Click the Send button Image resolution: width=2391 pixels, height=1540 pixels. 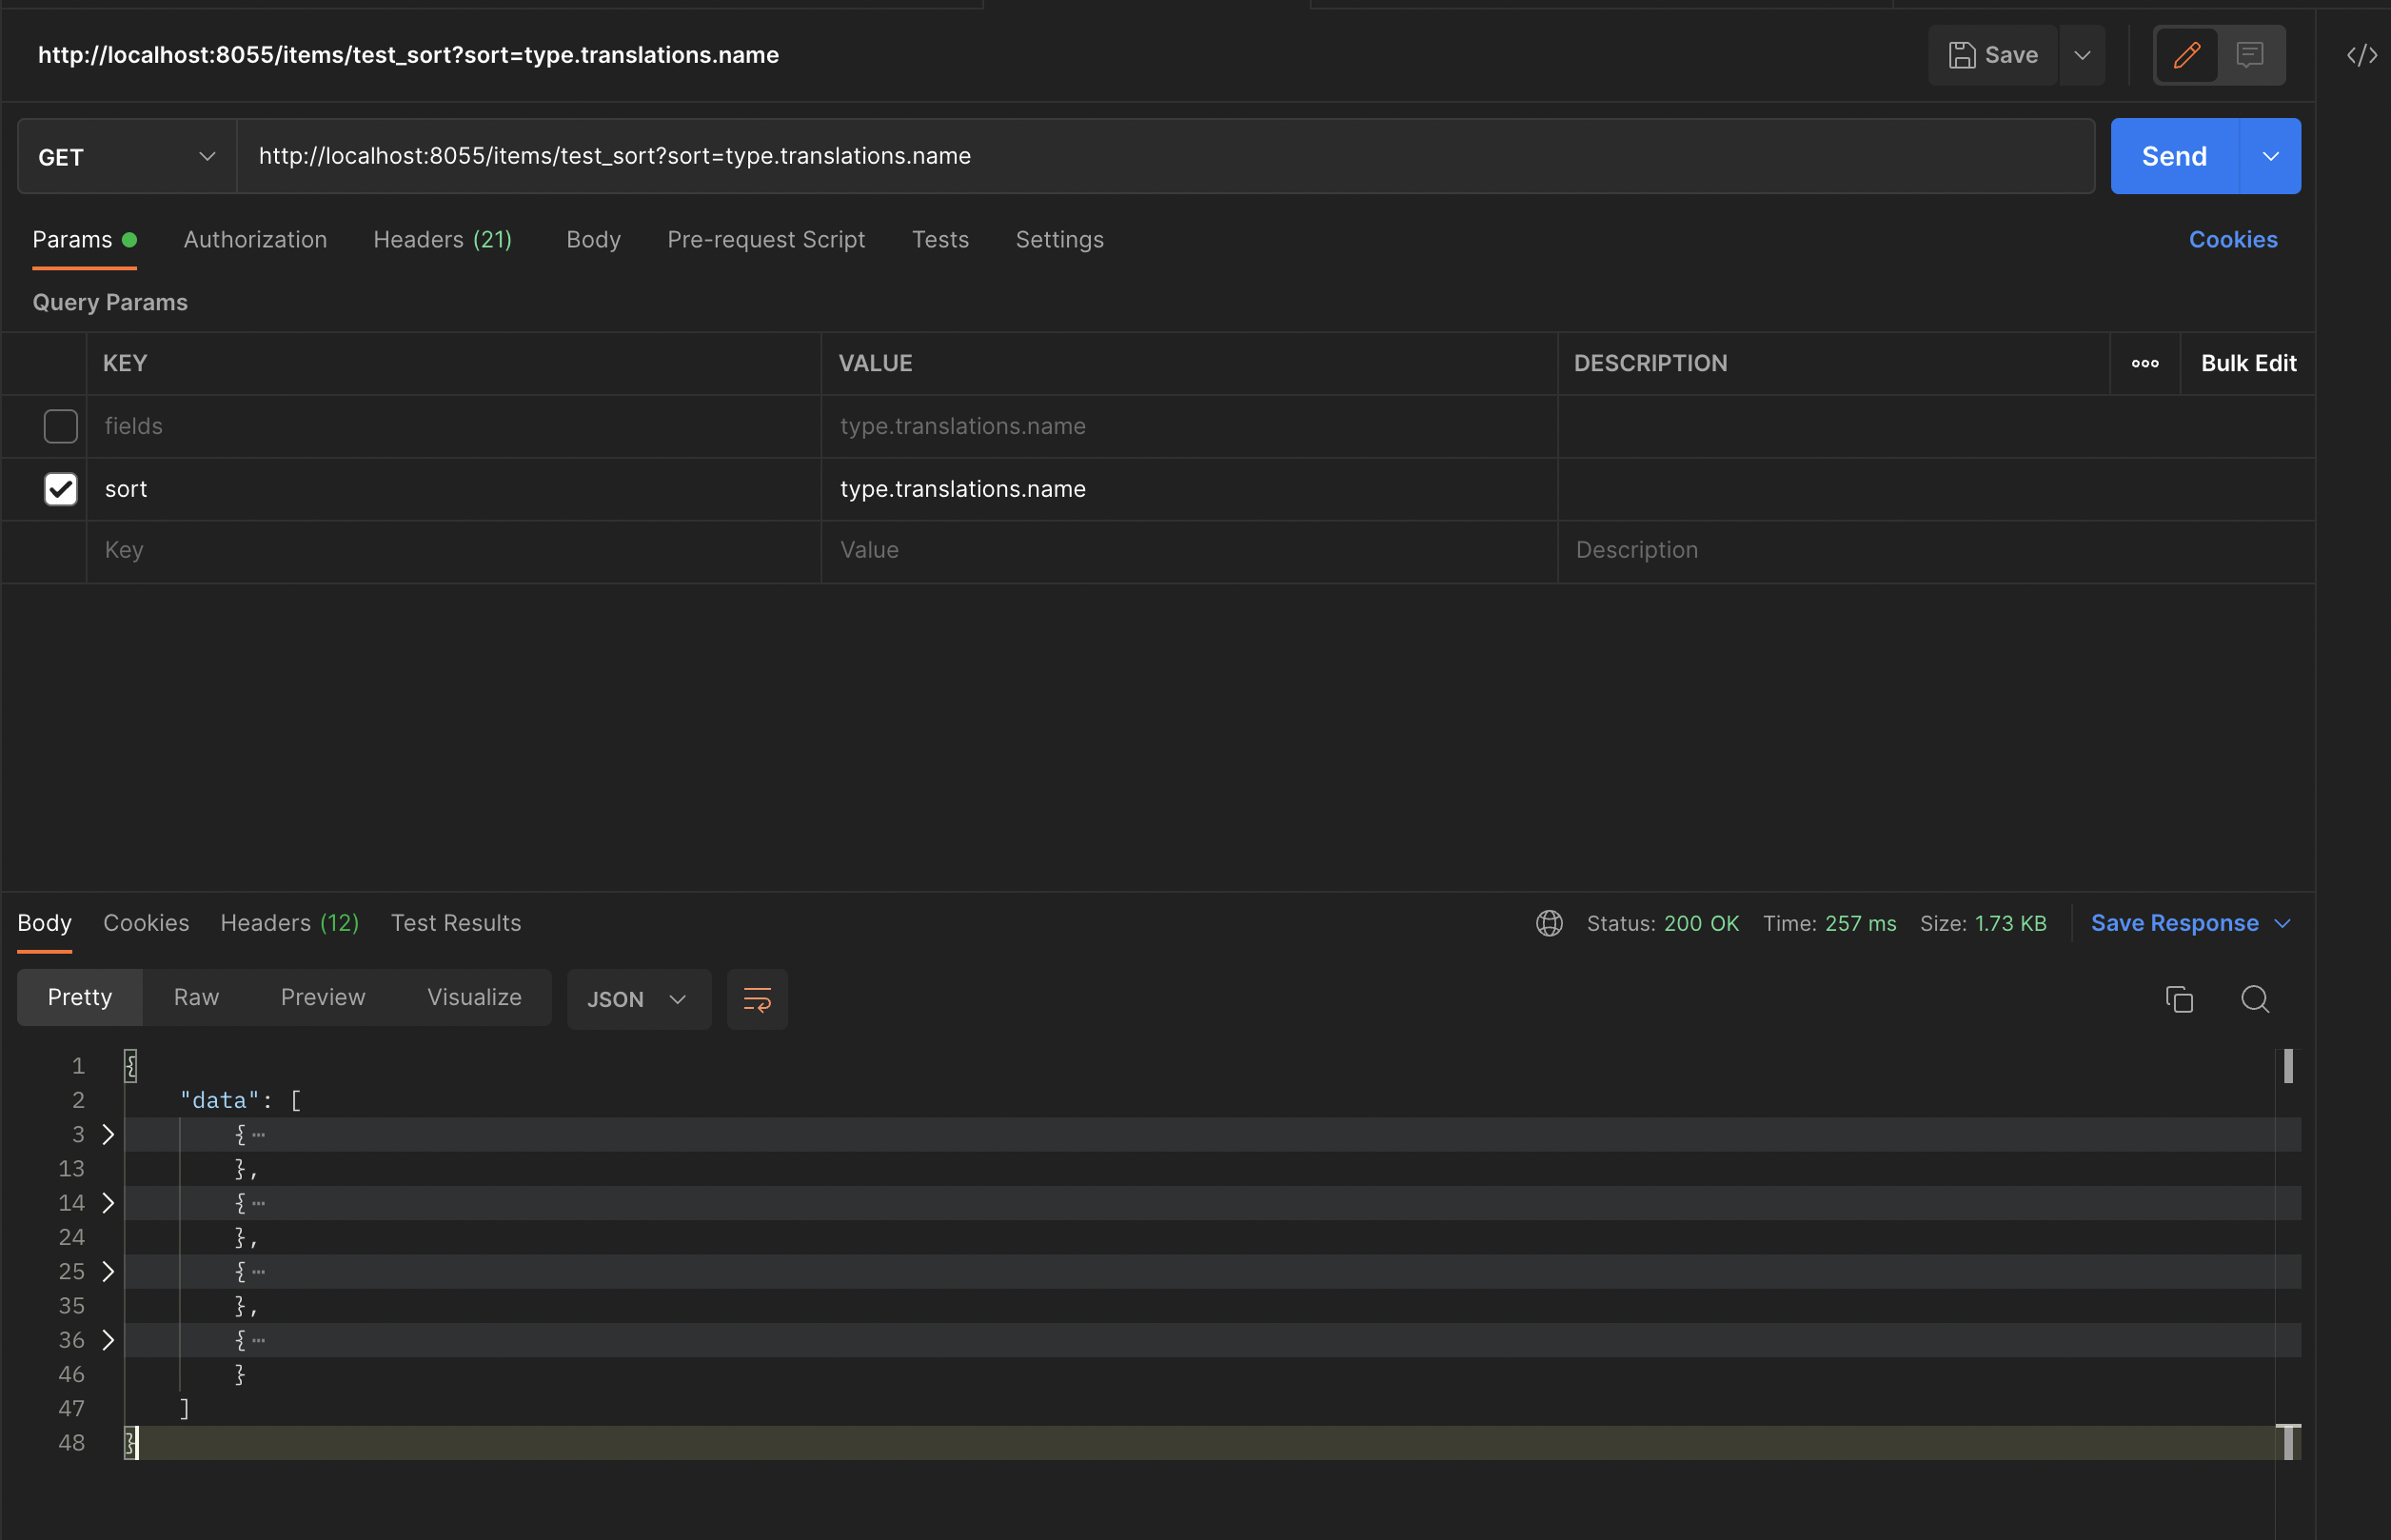pyautogui.click(x=2173, y=156)
